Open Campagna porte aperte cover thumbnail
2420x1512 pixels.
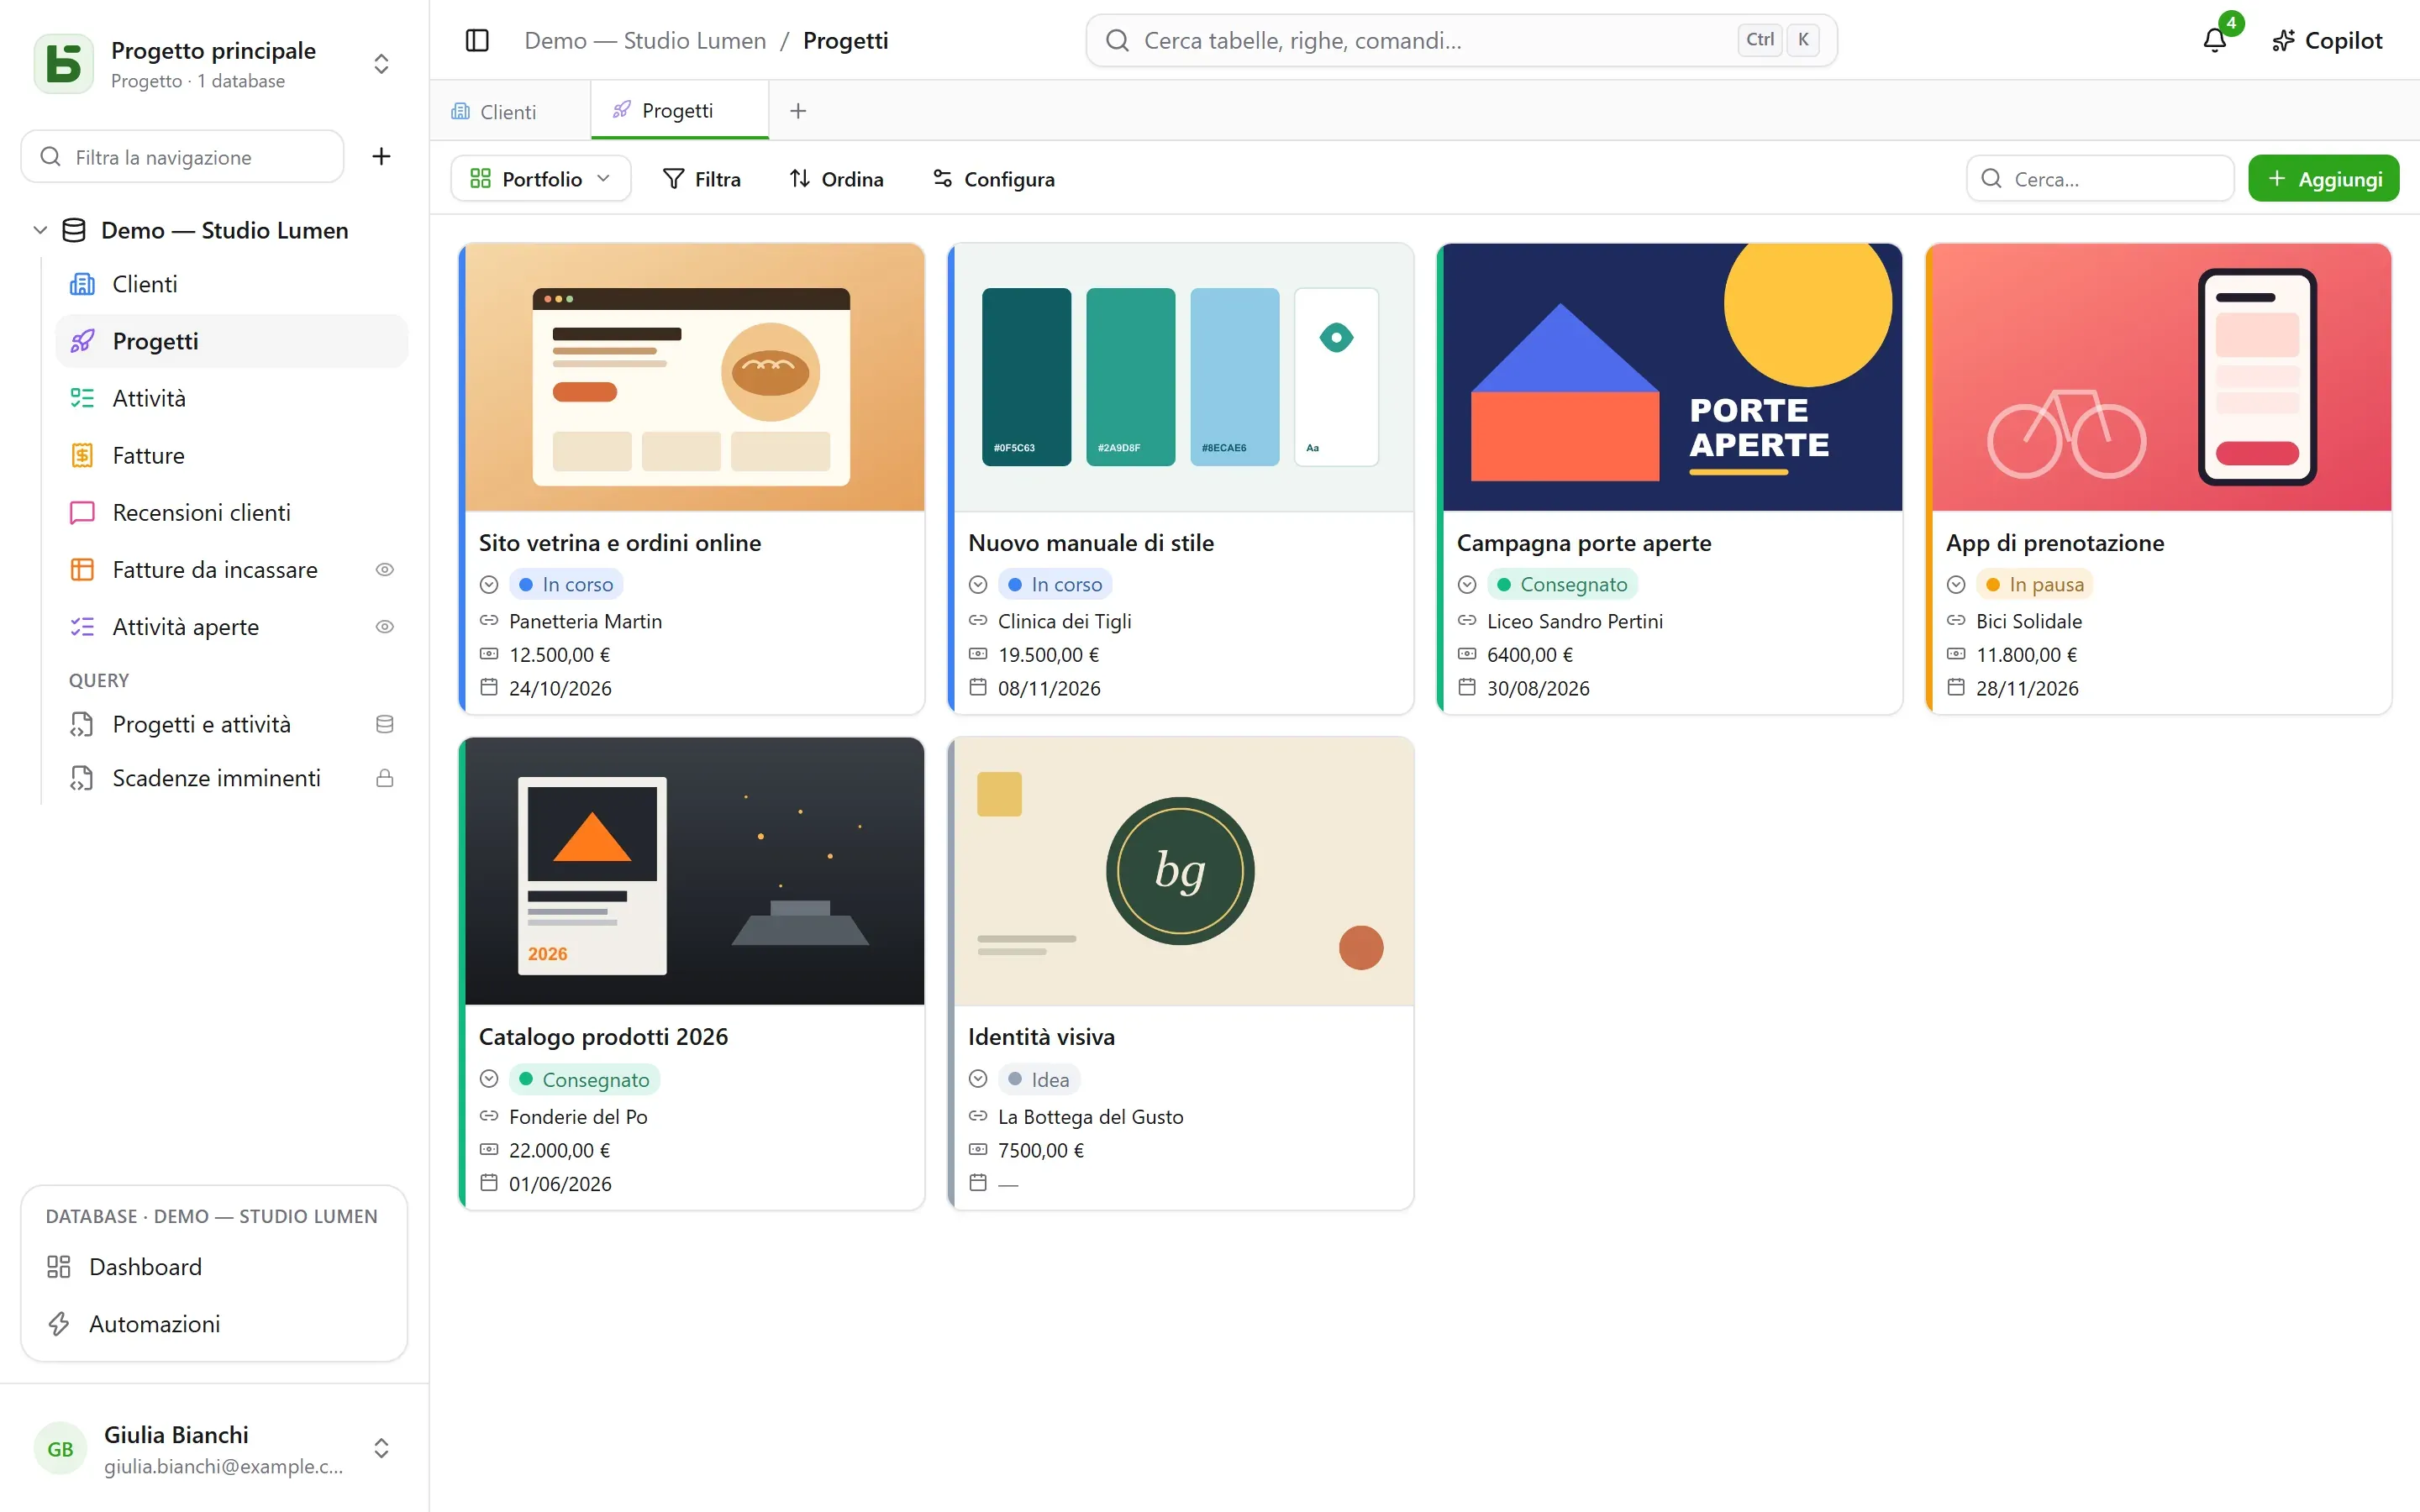[x=1672, y=377]
